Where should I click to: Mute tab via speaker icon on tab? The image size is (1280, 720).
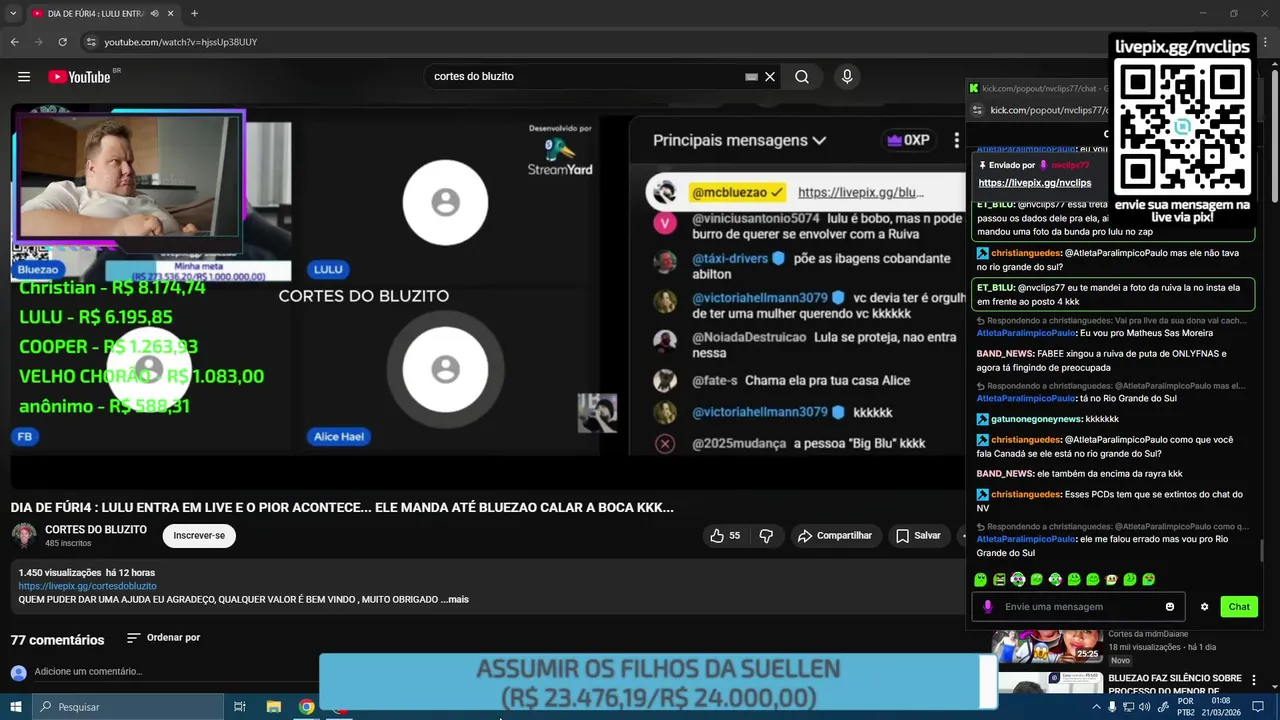[154, 14]
